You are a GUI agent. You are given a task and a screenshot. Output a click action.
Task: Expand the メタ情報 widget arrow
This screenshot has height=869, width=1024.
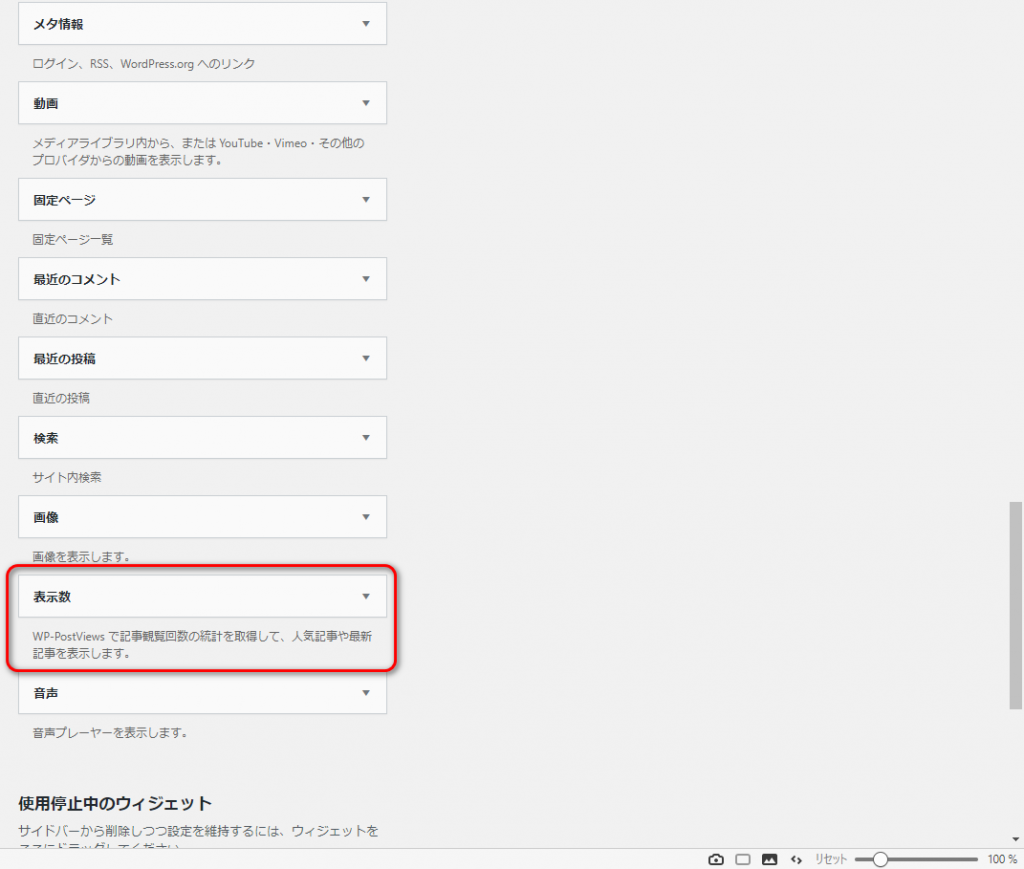pos(366,23)
